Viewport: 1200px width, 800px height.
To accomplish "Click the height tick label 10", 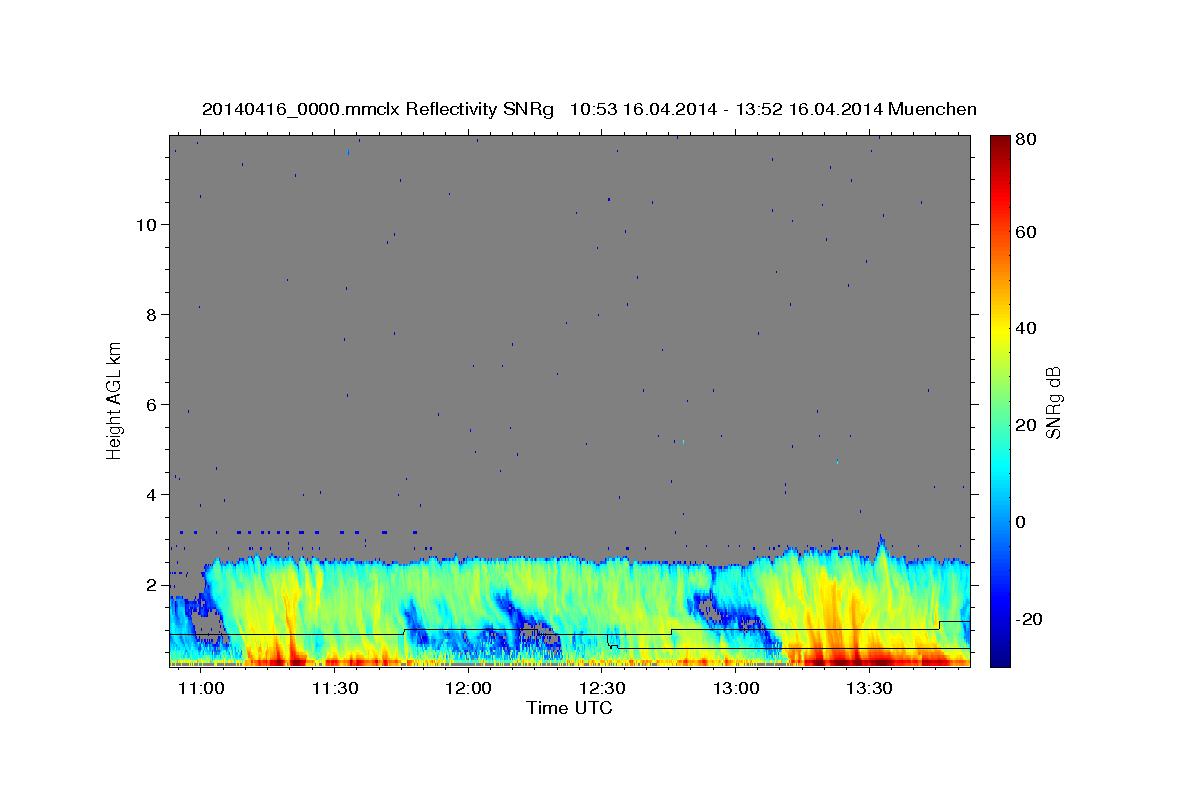I will (148, 224).
